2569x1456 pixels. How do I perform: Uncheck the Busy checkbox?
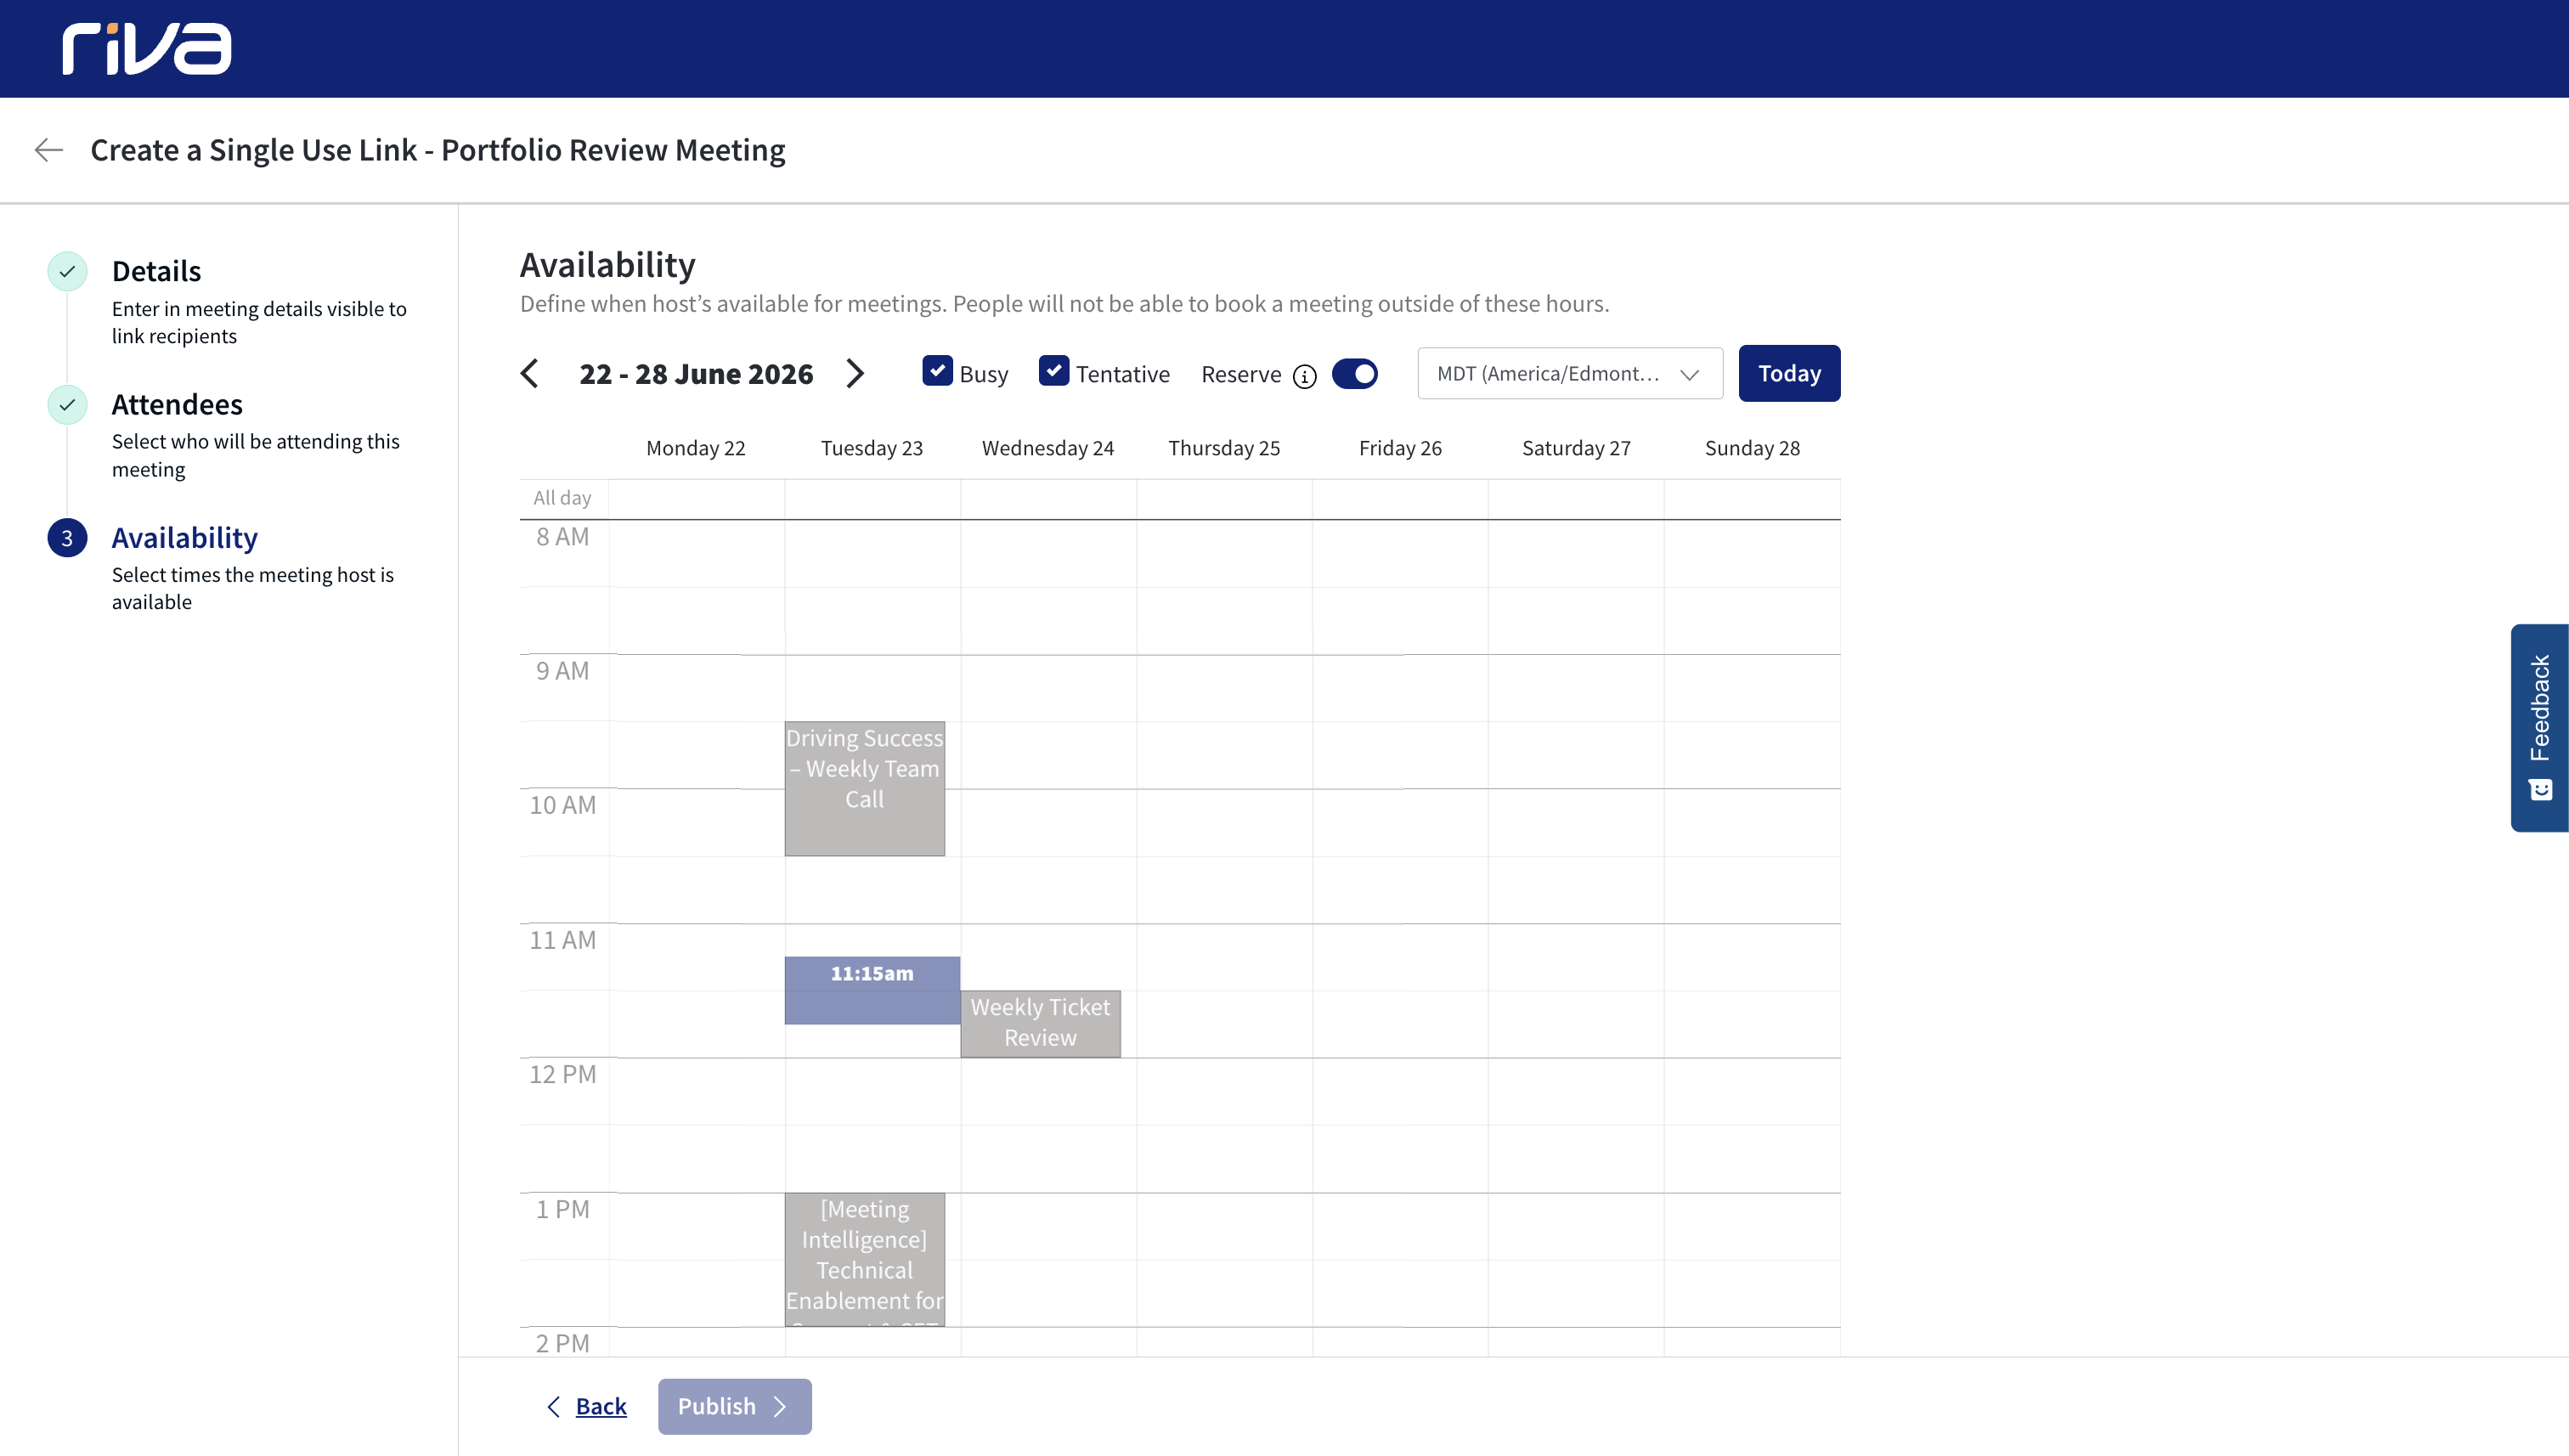pos(937,371)
